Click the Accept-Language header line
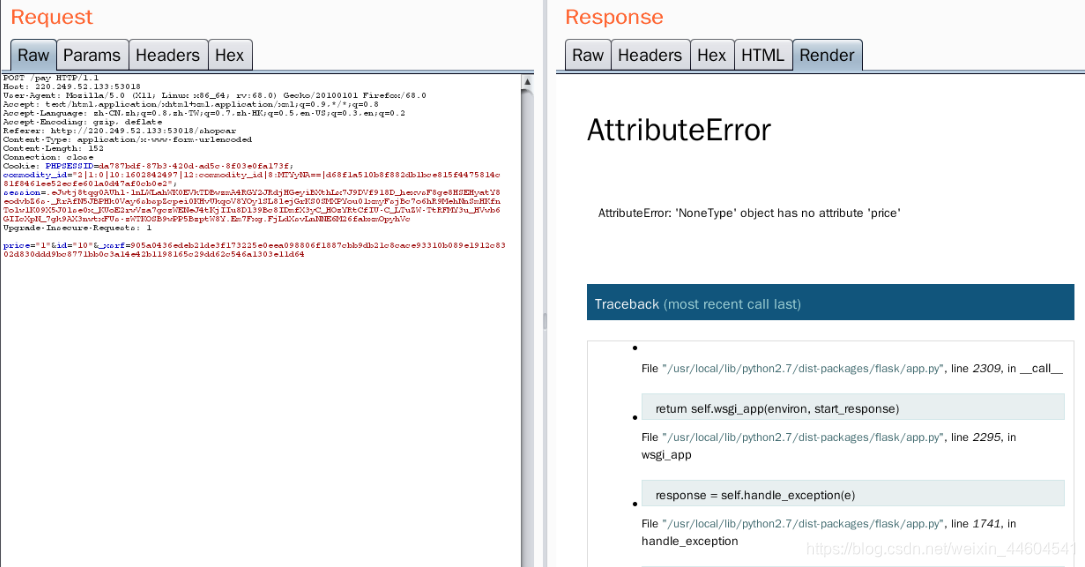 coord(204,113)
